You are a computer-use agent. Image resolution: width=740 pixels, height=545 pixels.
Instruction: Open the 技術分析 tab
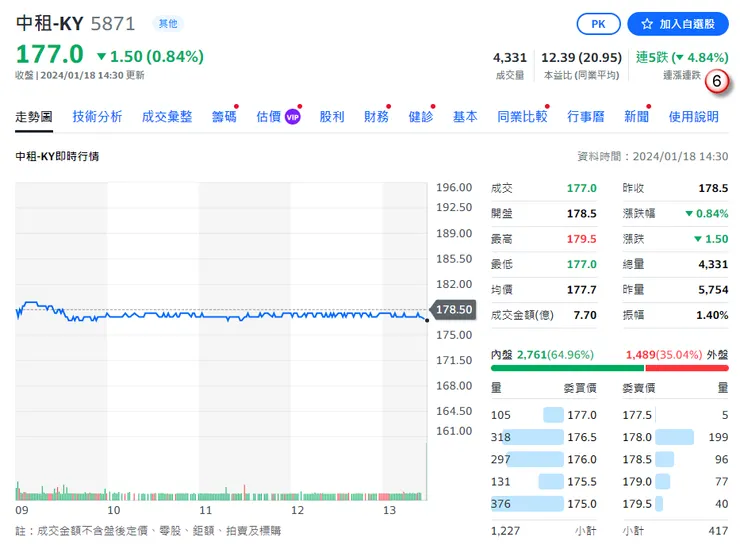(x=97, y=117)
